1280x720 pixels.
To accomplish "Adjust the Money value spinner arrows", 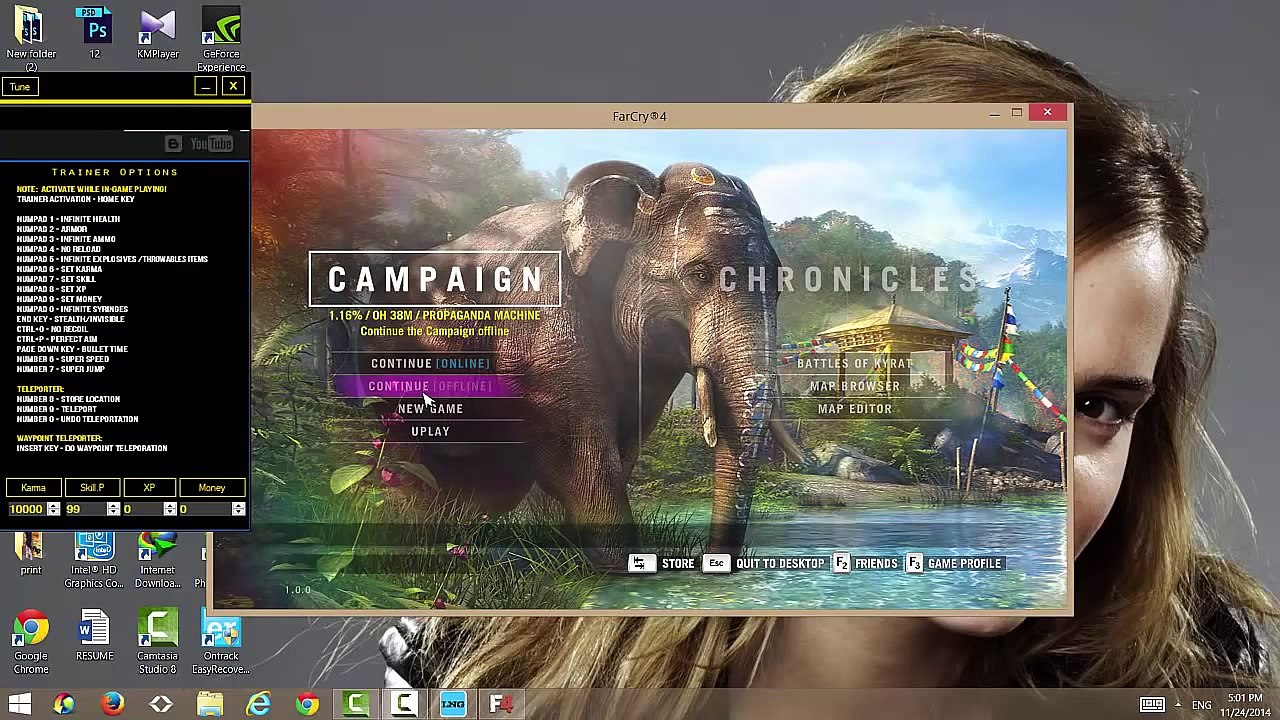I will 238,509.
